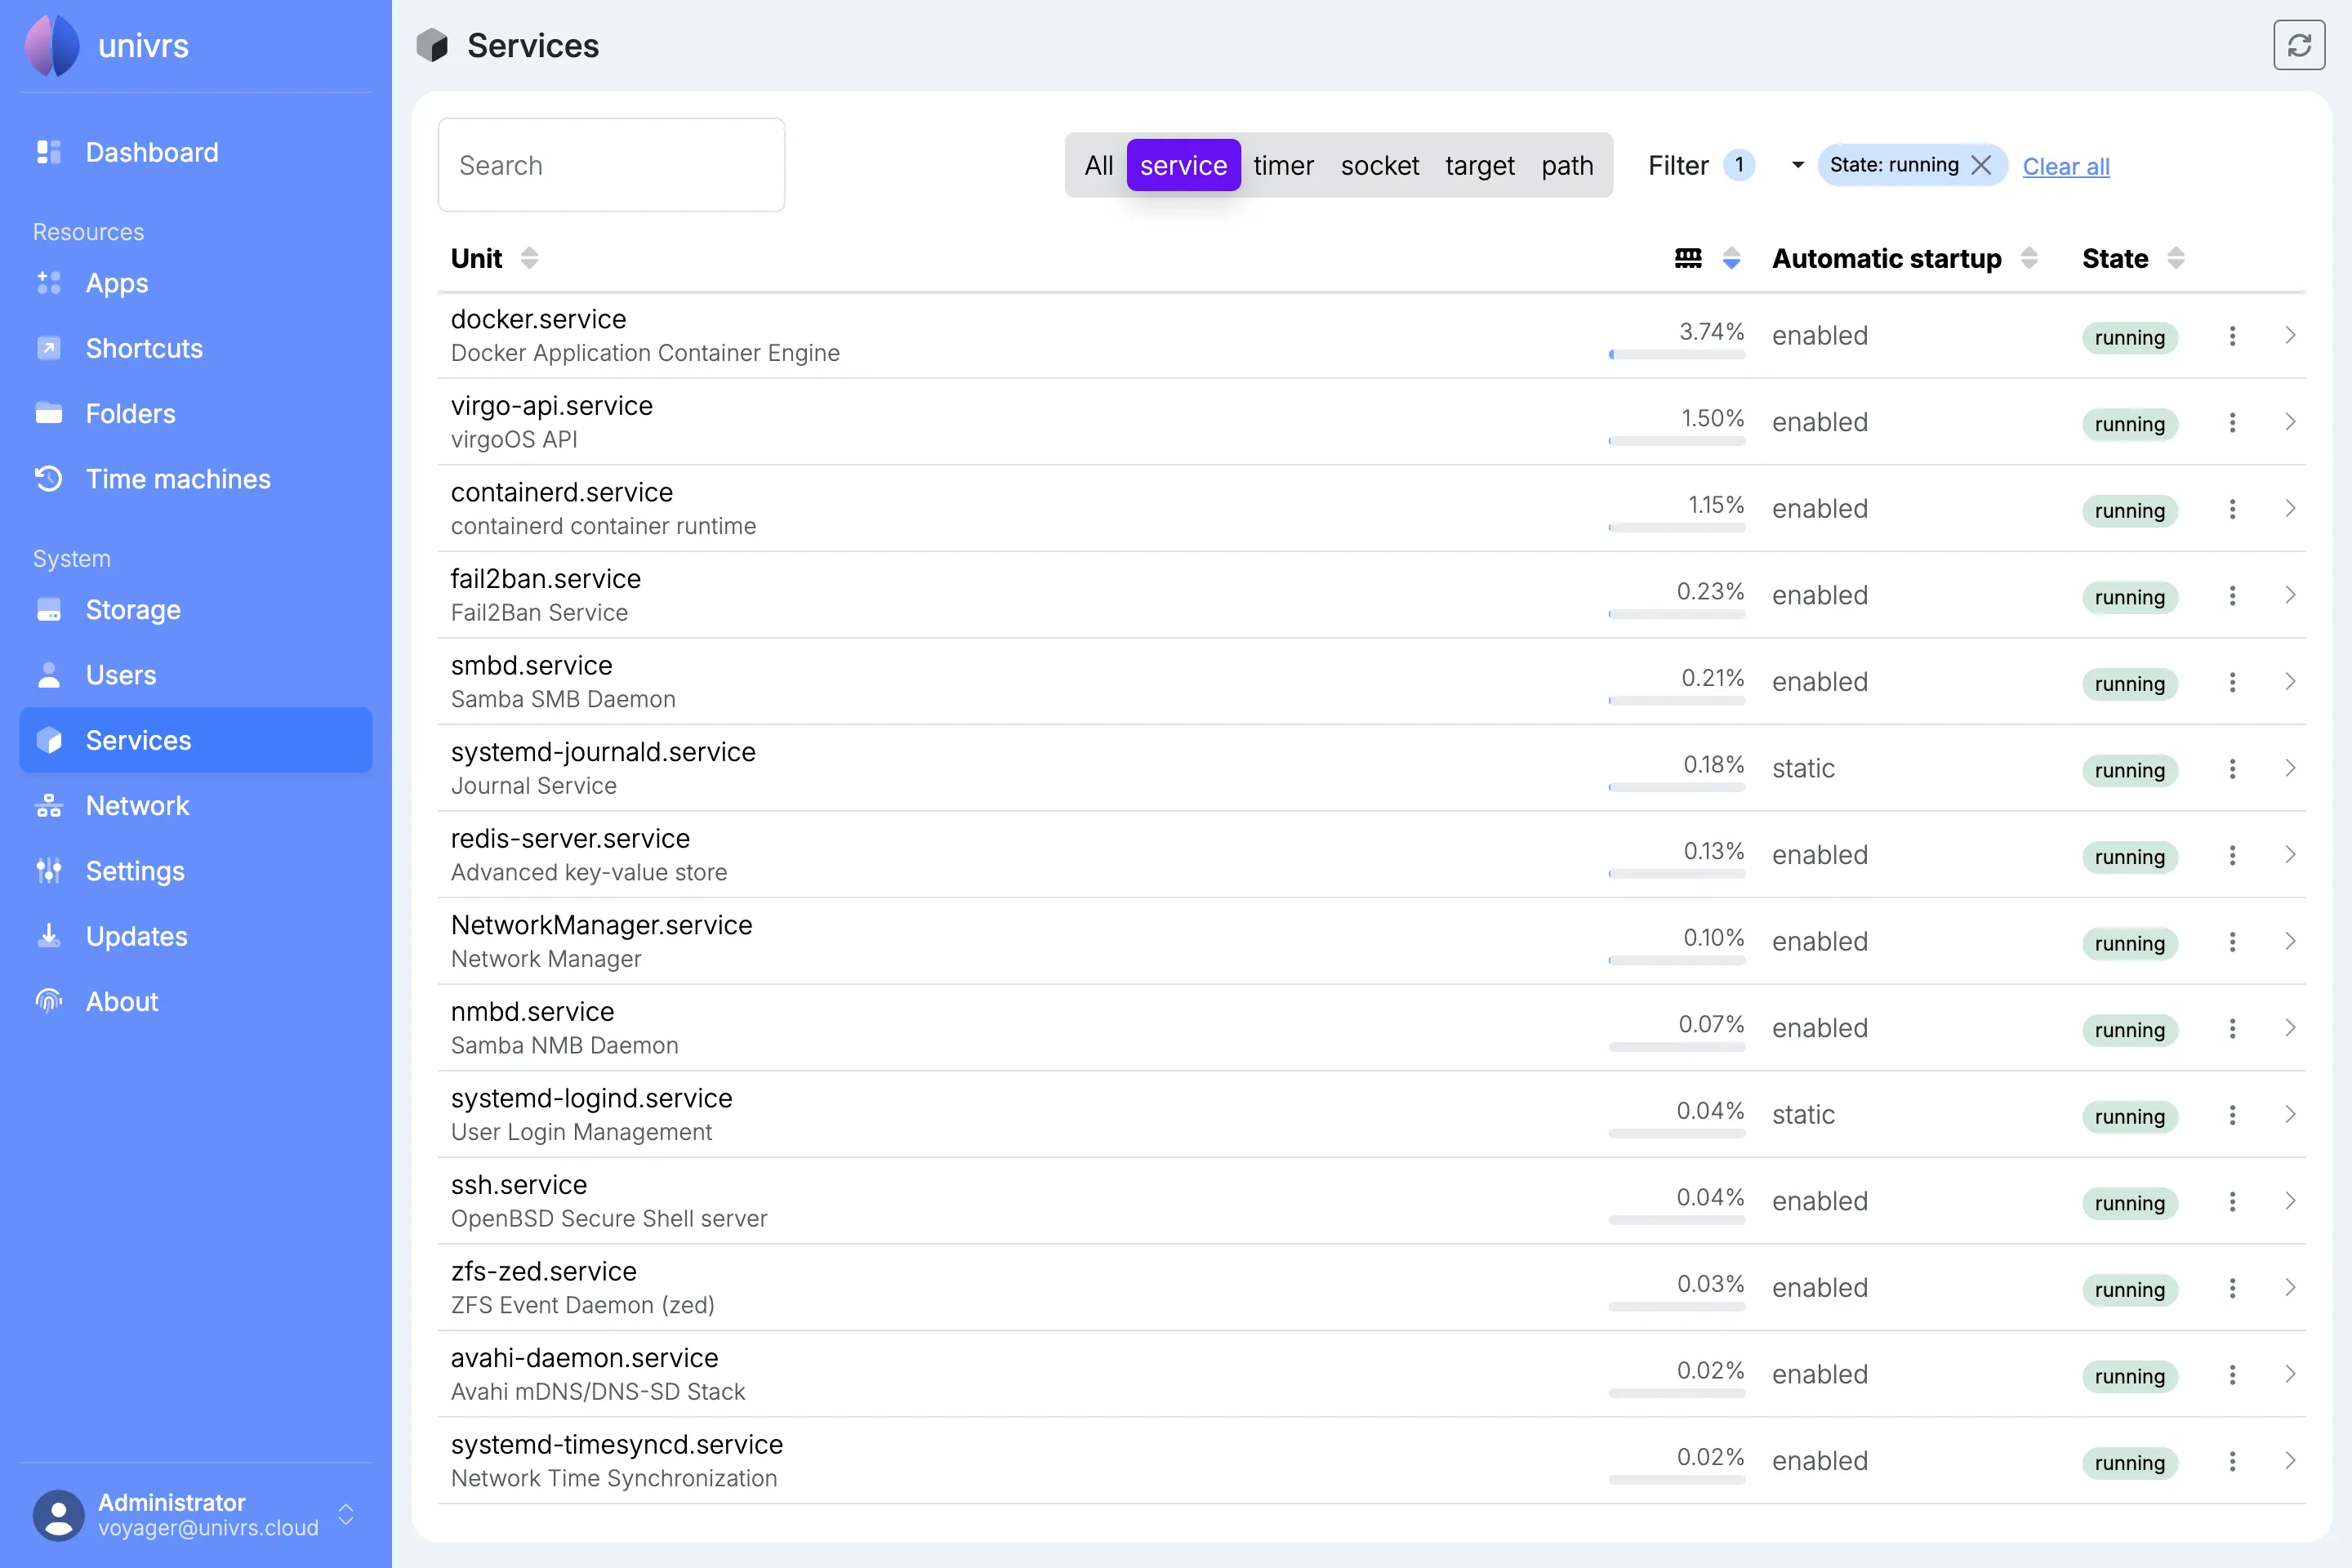Open Time machines section
The width and height of the screenshot is (2352, 1568).
click(x=195, y=479)
